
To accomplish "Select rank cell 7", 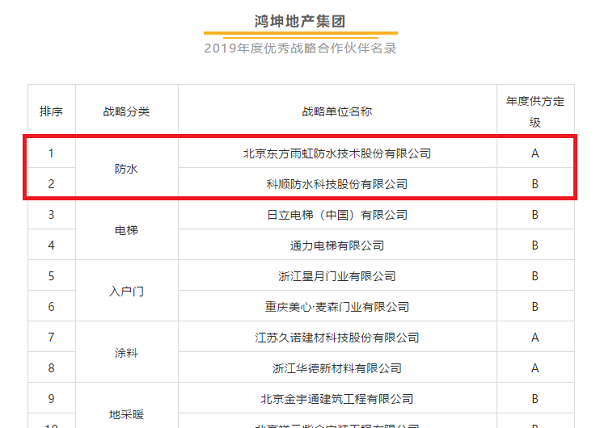I will [x=51, y=338].
